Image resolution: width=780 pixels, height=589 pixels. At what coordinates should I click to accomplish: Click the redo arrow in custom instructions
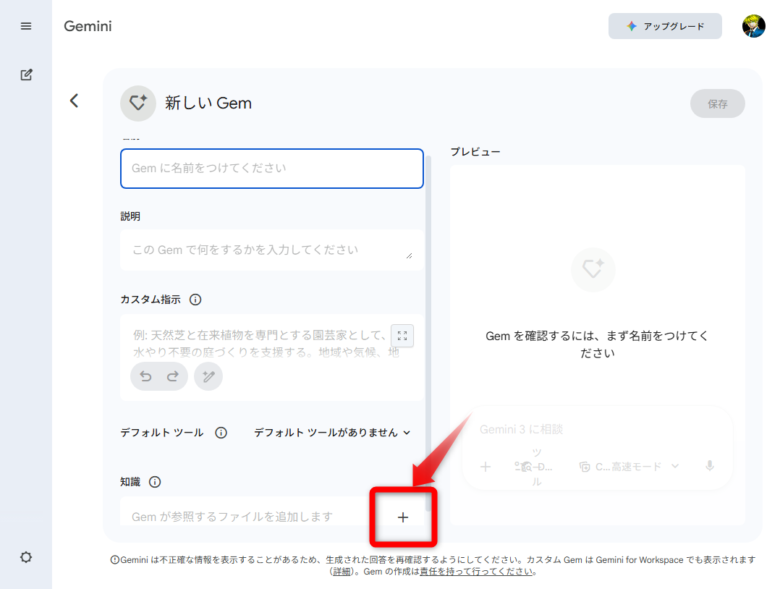(172, 376)
